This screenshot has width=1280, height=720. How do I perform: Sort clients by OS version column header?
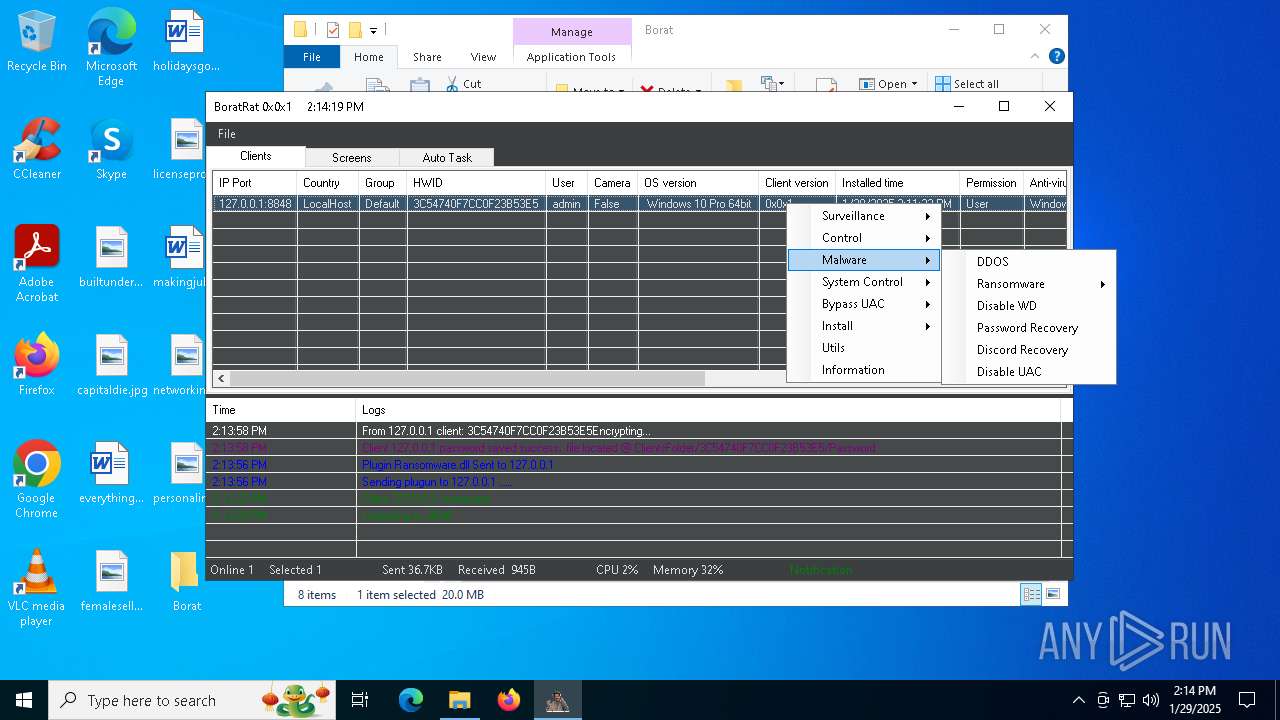pyautogui.click(x=698, y=183)
